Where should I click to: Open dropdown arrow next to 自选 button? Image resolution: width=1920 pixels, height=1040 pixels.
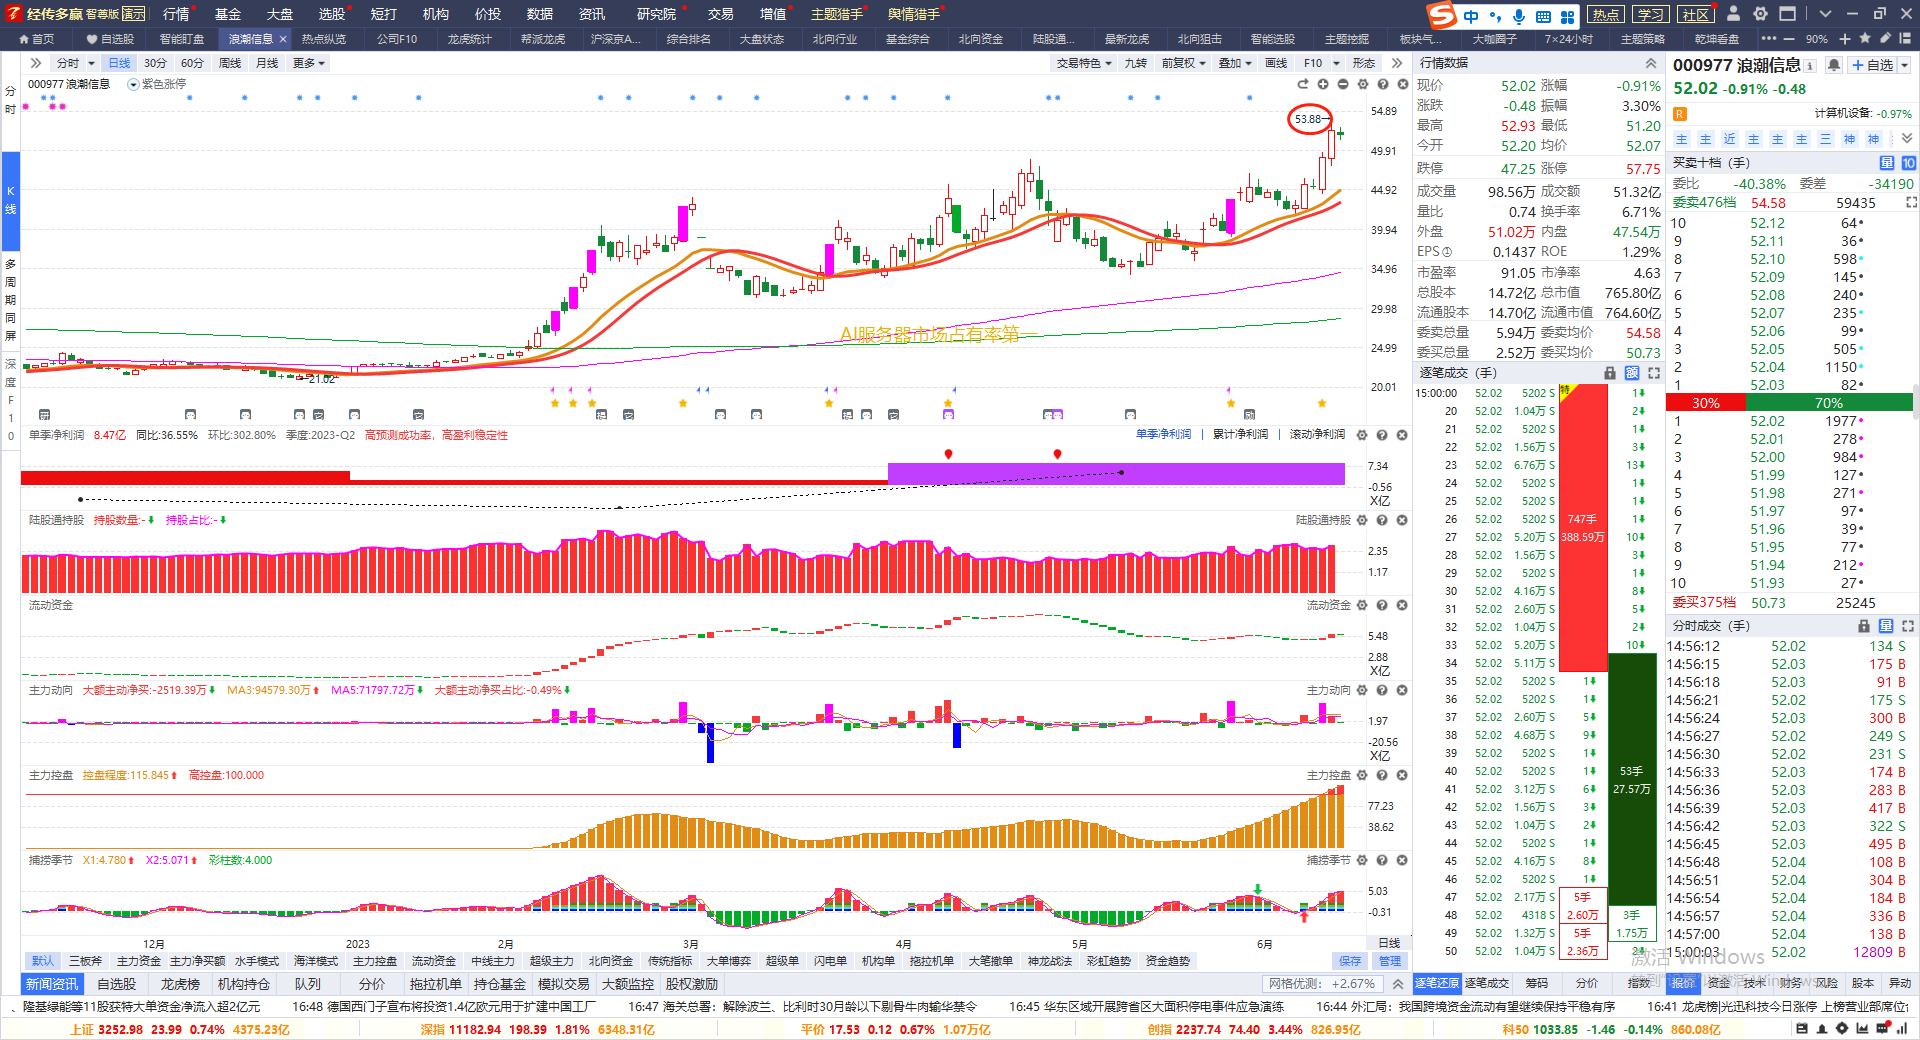[1904, 65]
